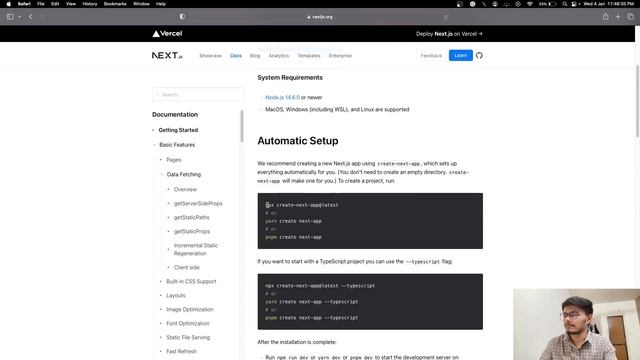Expand the Pages sidebar item
The height and width of the screenshot is (360, 640).
174,160
